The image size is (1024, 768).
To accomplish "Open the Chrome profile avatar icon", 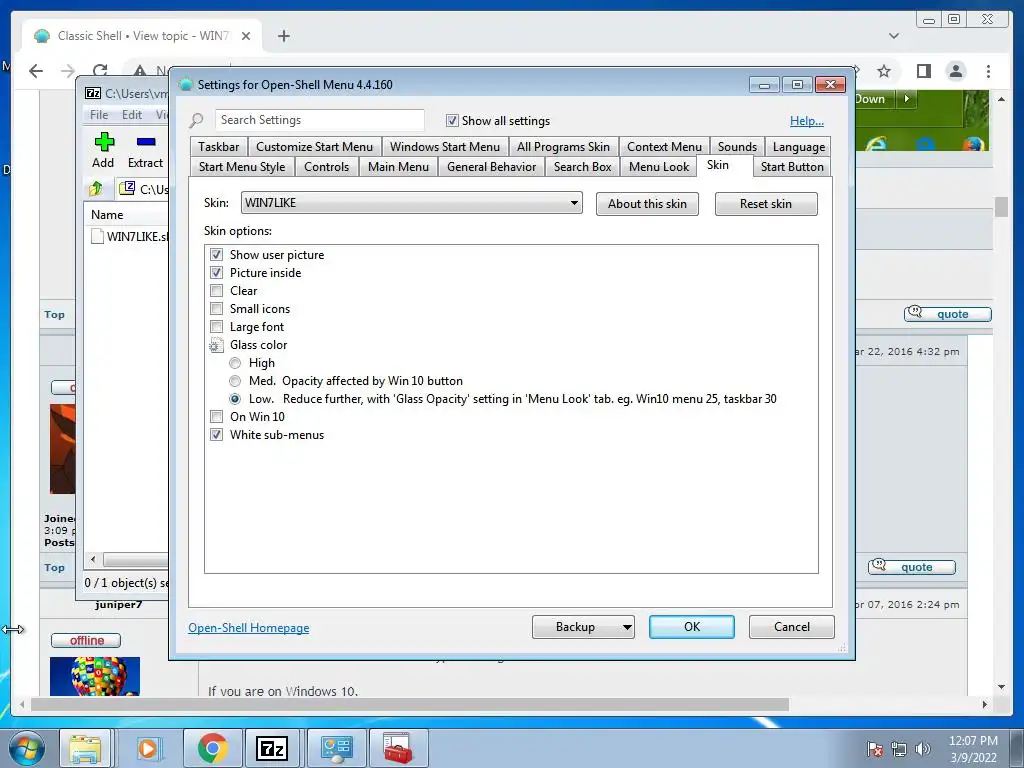I will (956, 71).
